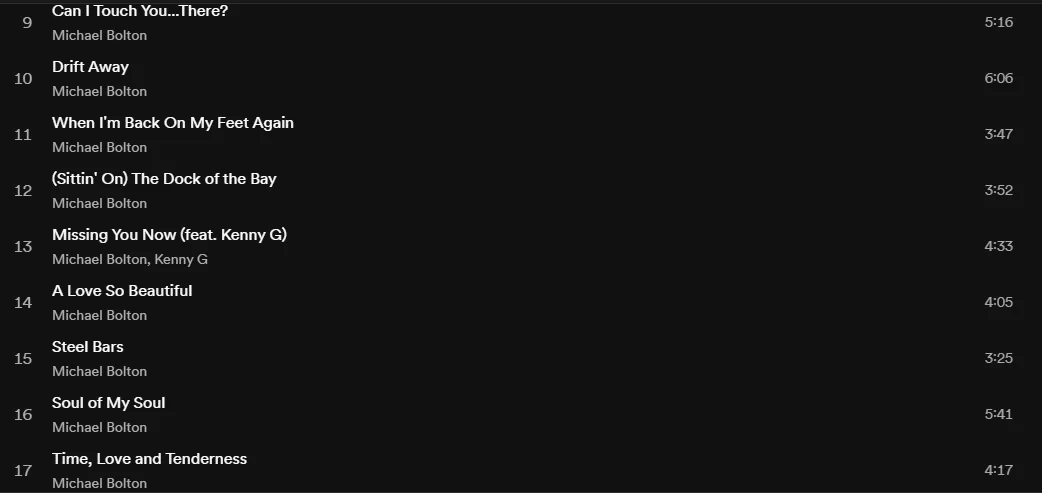Open Can I Touch You...There? track

140,11
